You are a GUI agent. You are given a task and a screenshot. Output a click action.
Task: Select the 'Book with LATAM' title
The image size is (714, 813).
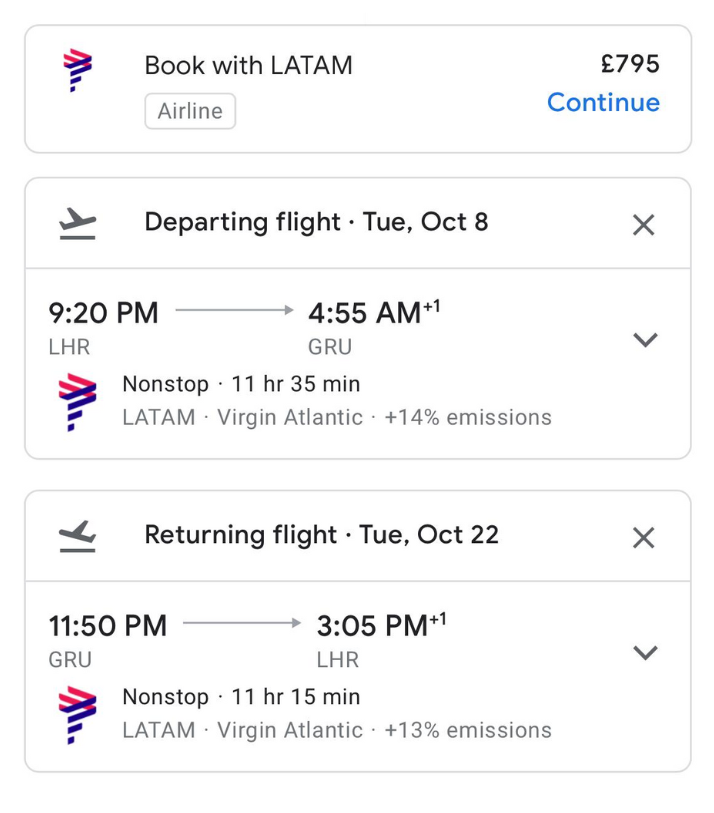pyautogui.click(x=248, y=65)
